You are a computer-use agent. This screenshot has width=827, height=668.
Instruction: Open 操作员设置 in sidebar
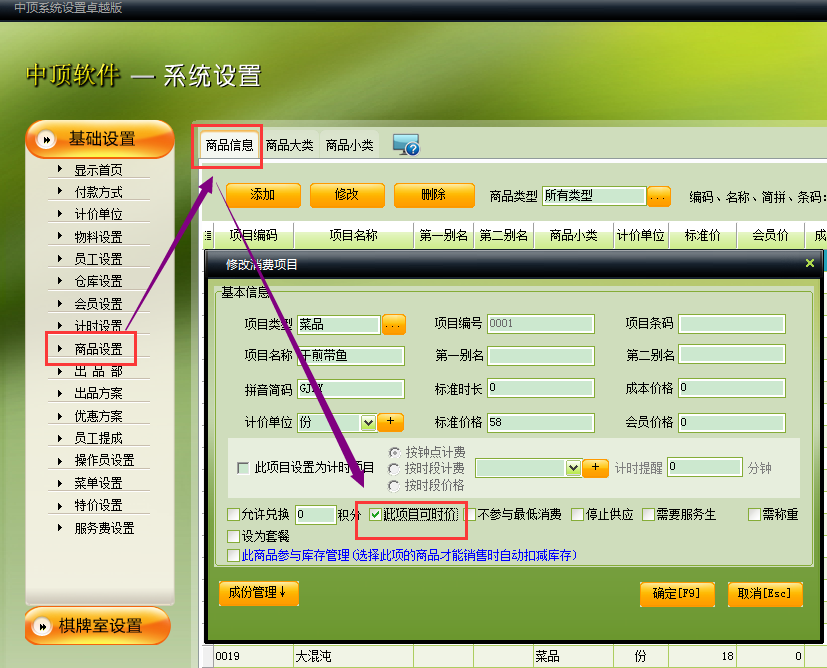104,460
